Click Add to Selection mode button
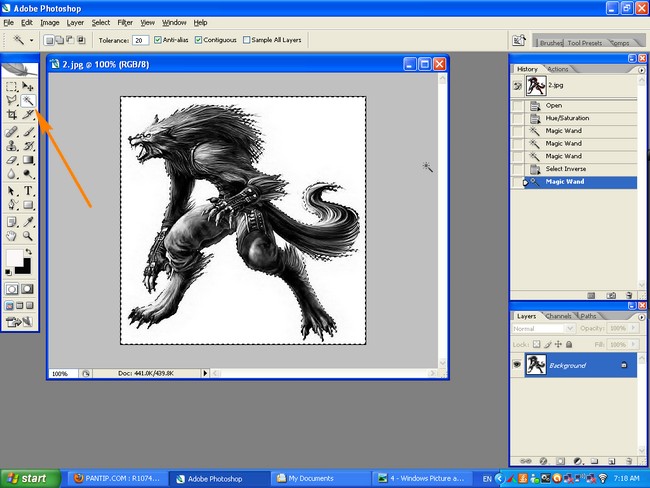 click(x=60, y=40)
